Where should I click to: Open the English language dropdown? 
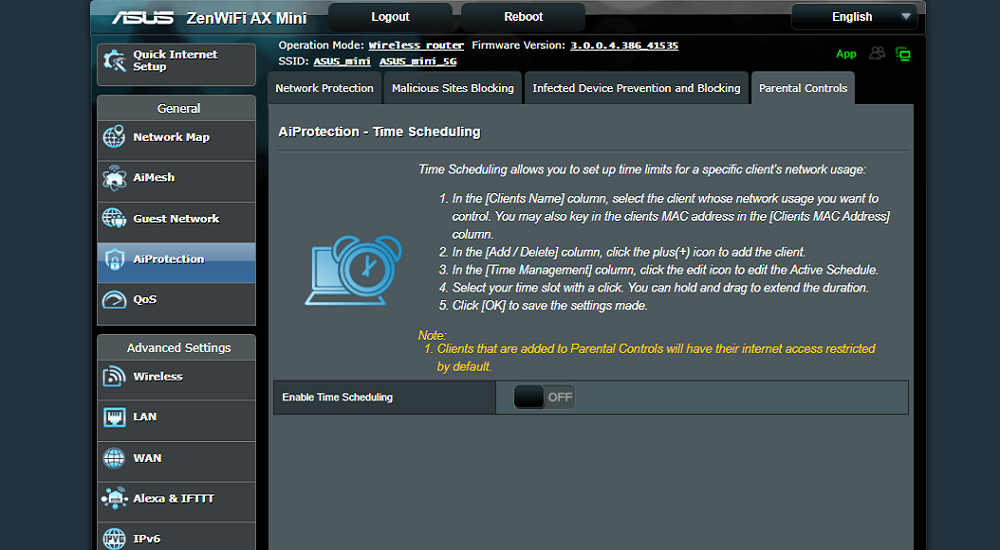(x=855, y=17)
